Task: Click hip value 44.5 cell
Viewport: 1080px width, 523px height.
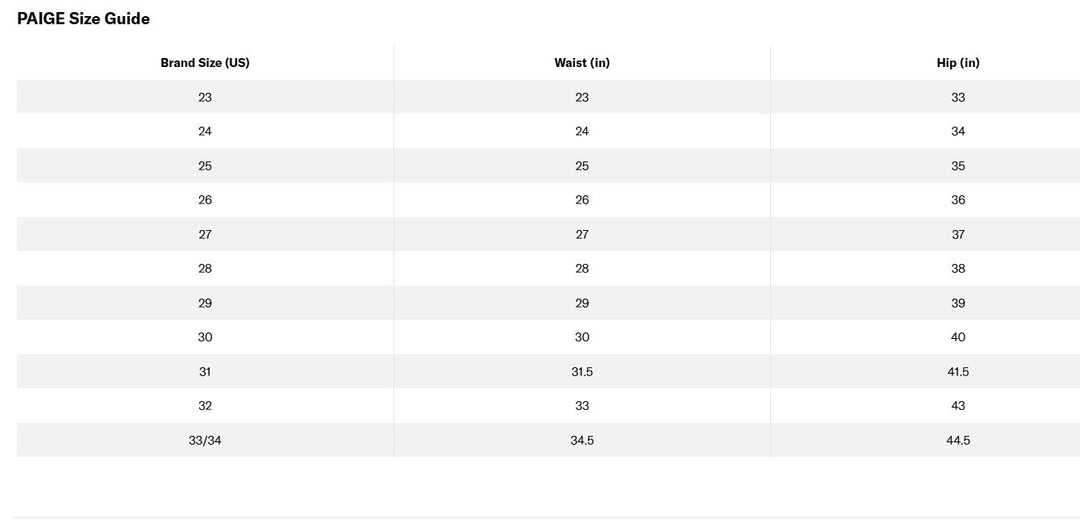Action: coord(958,440)
